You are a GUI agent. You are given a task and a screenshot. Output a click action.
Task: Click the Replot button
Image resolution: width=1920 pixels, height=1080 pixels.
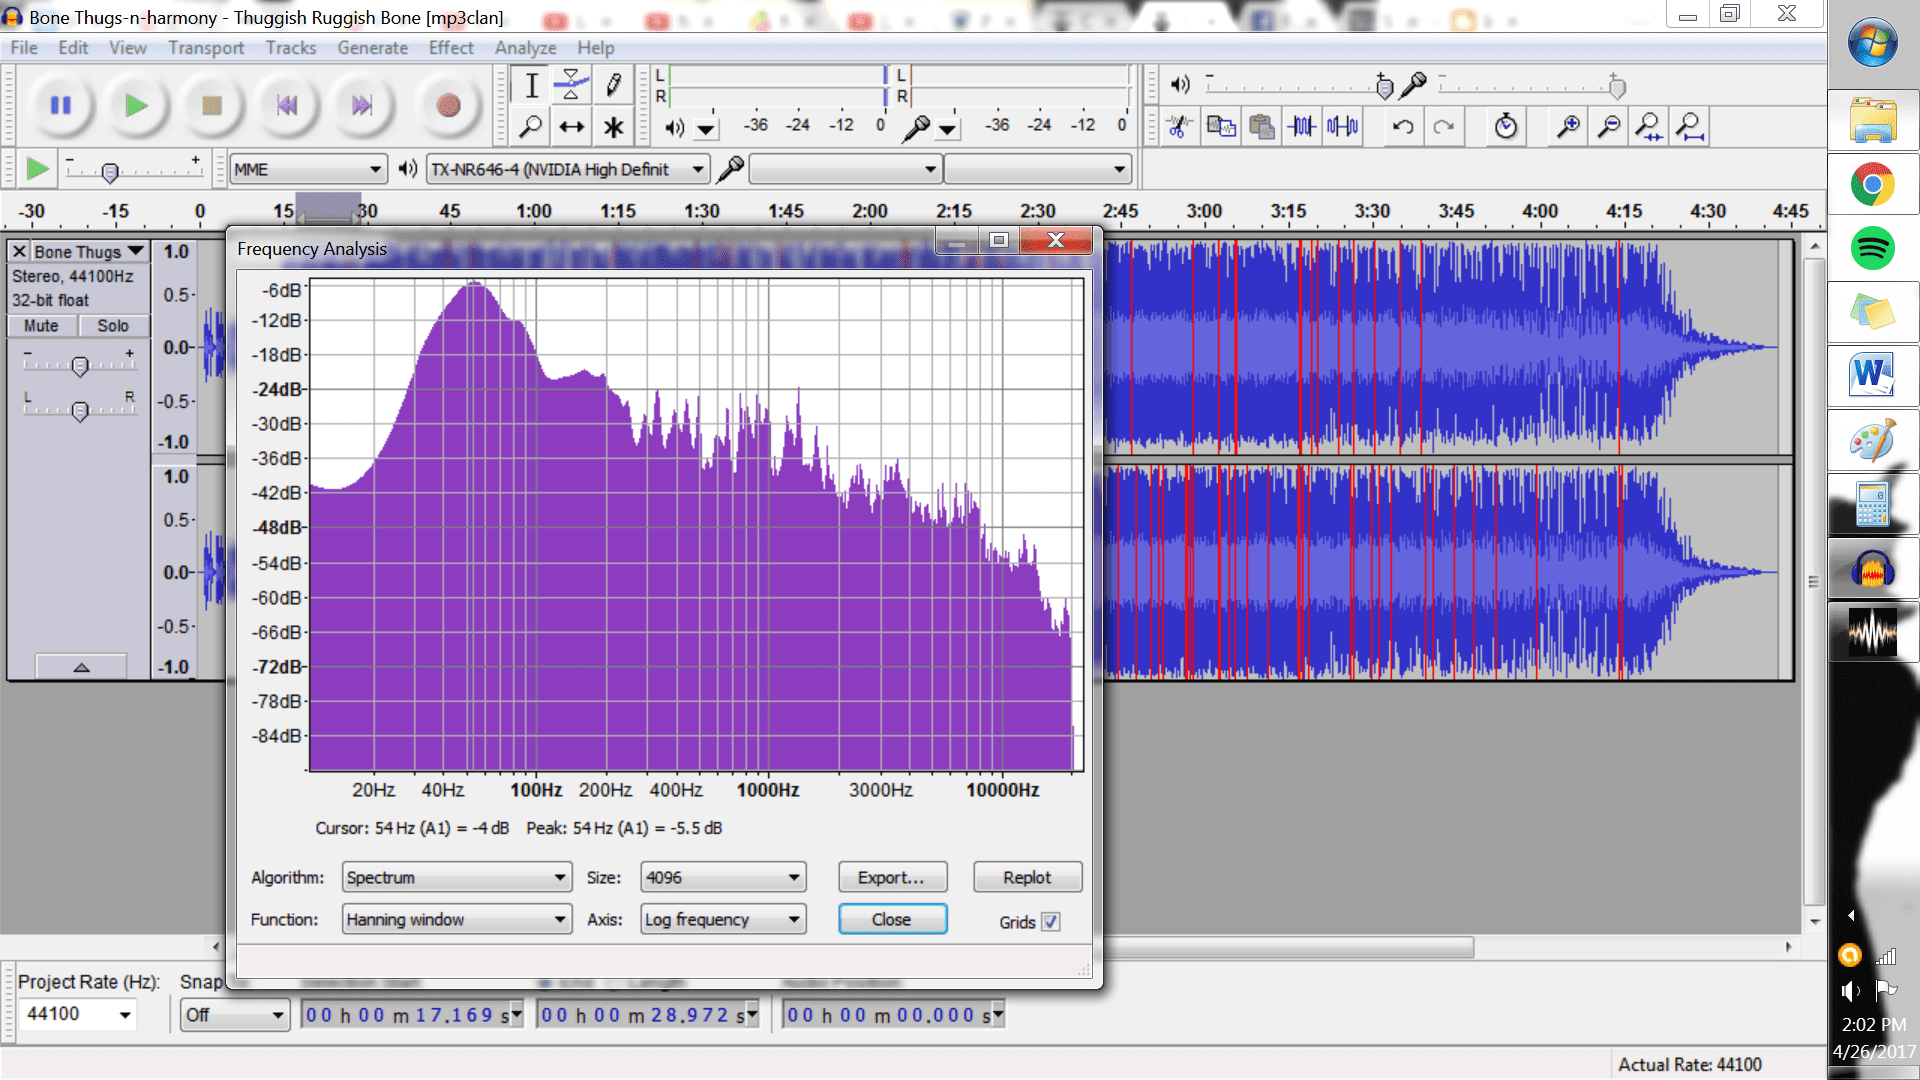coord(1027,878)
